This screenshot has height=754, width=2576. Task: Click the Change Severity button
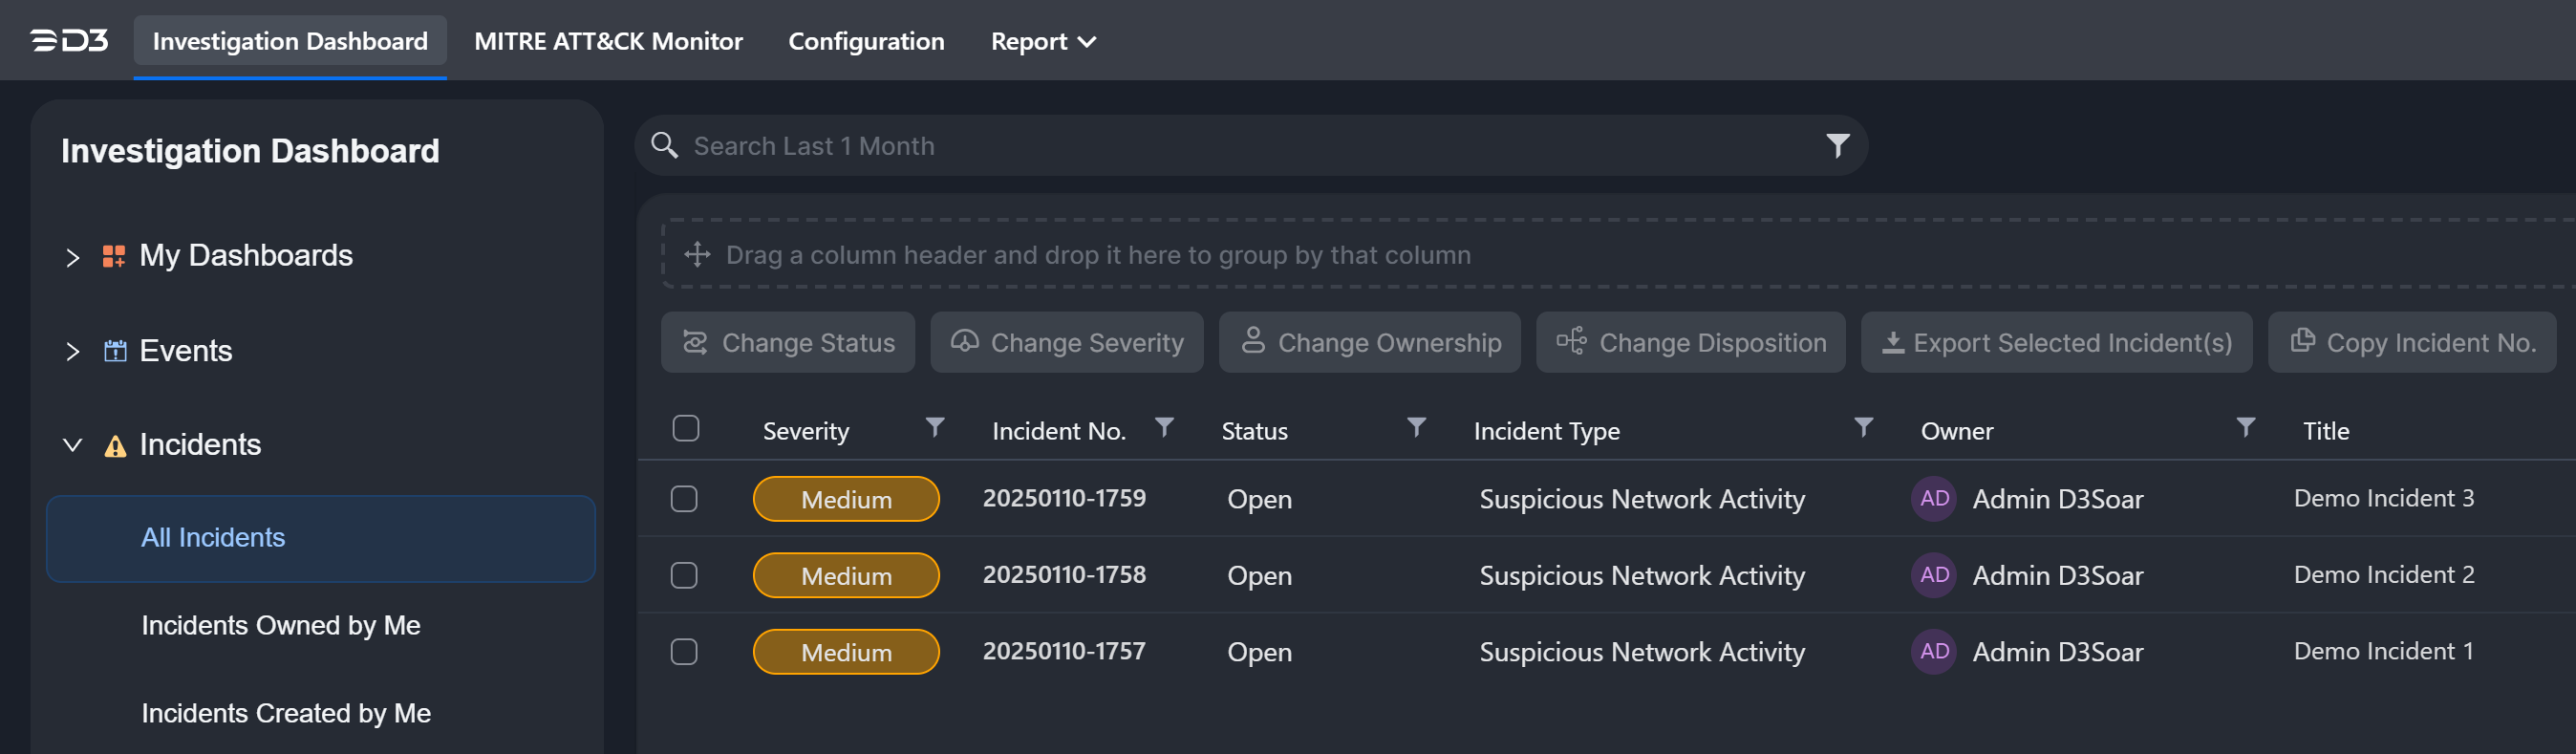coord(1066,342)
